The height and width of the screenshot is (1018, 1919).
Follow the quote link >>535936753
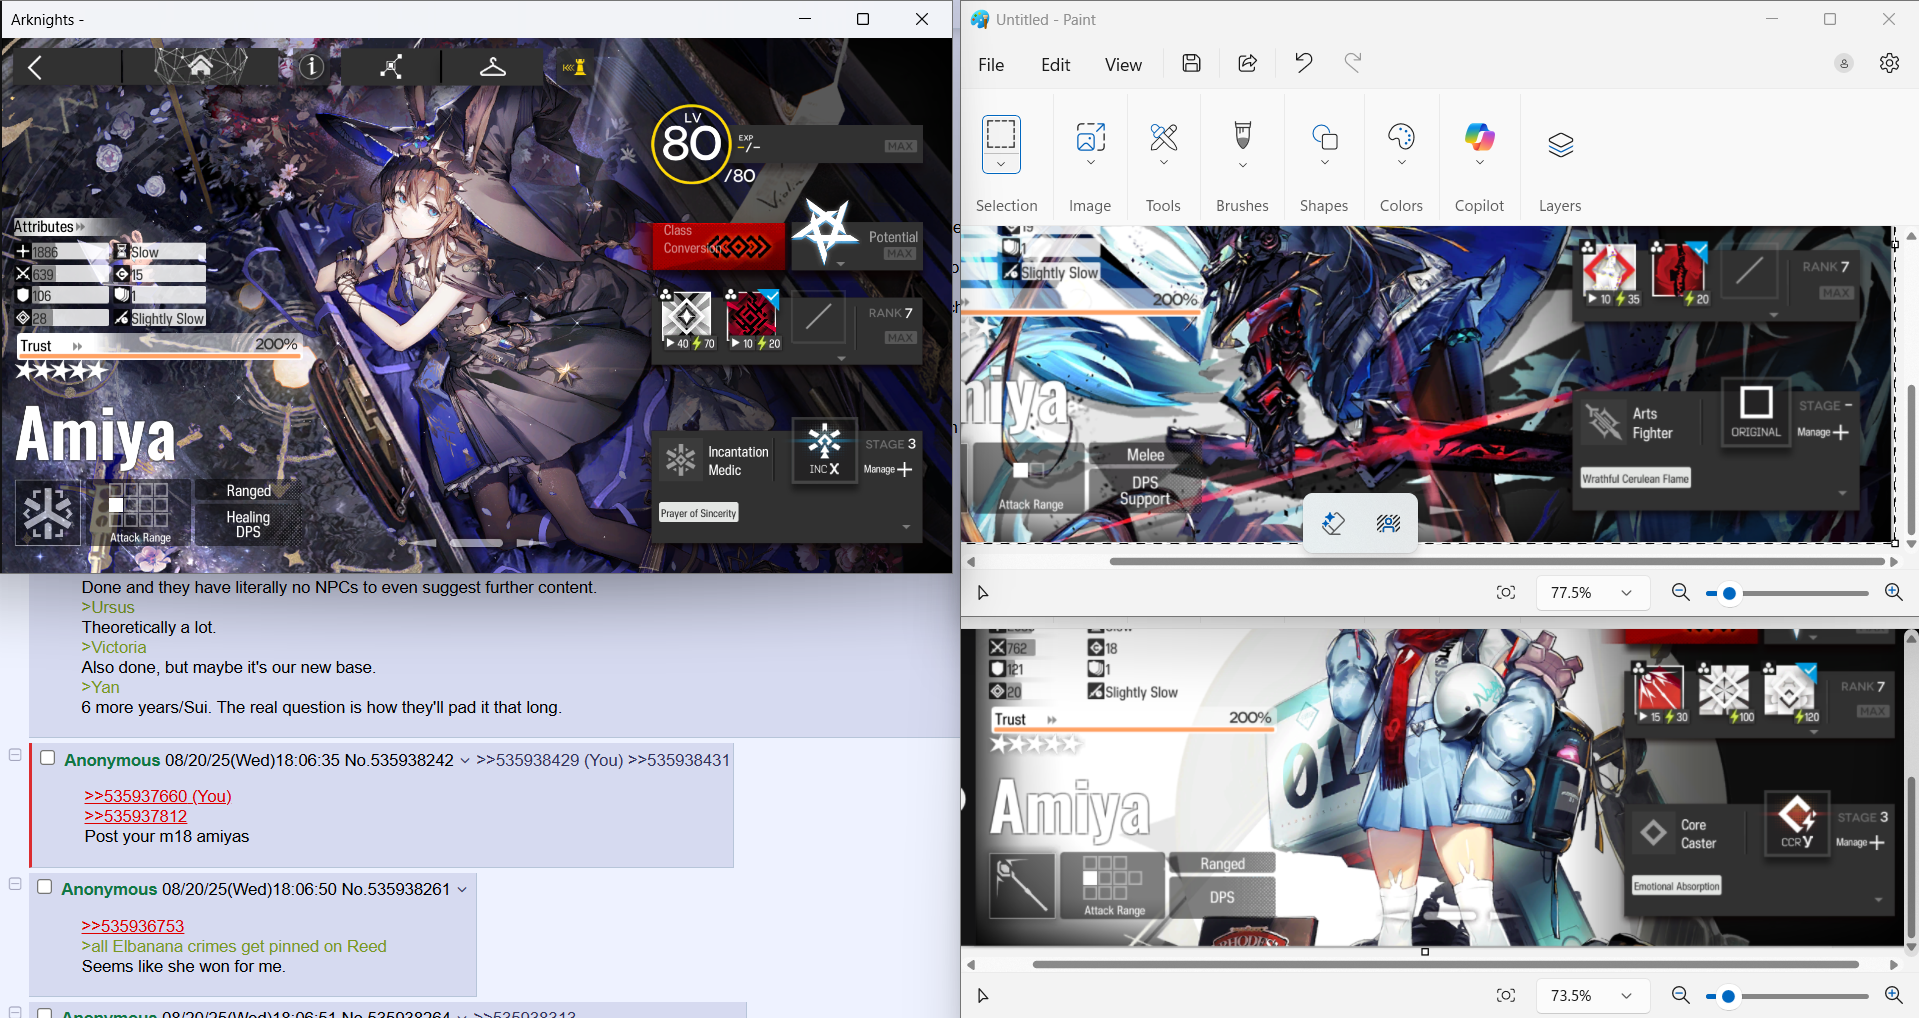tap(133, 926)
